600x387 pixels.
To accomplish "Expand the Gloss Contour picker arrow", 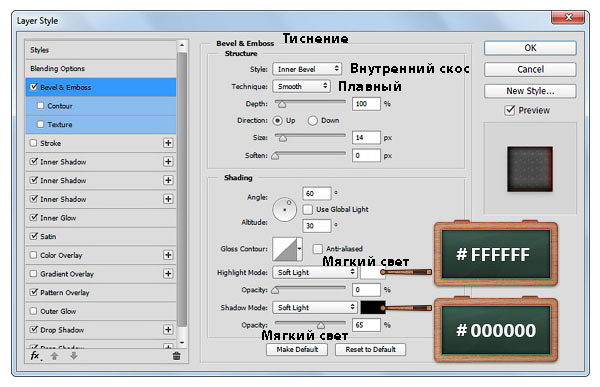I will pyautogui.click(x=300, y=249).
